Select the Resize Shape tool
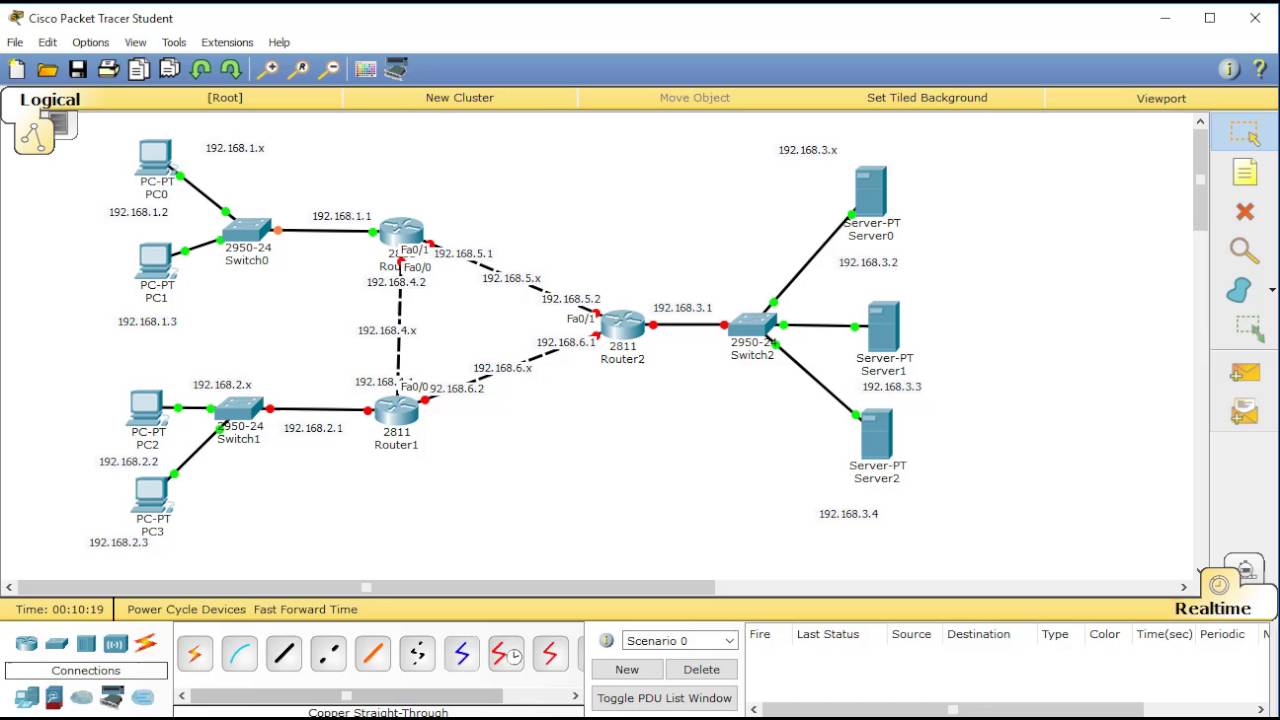The width and height of the screenshot is (1280, 720). 1248,329
